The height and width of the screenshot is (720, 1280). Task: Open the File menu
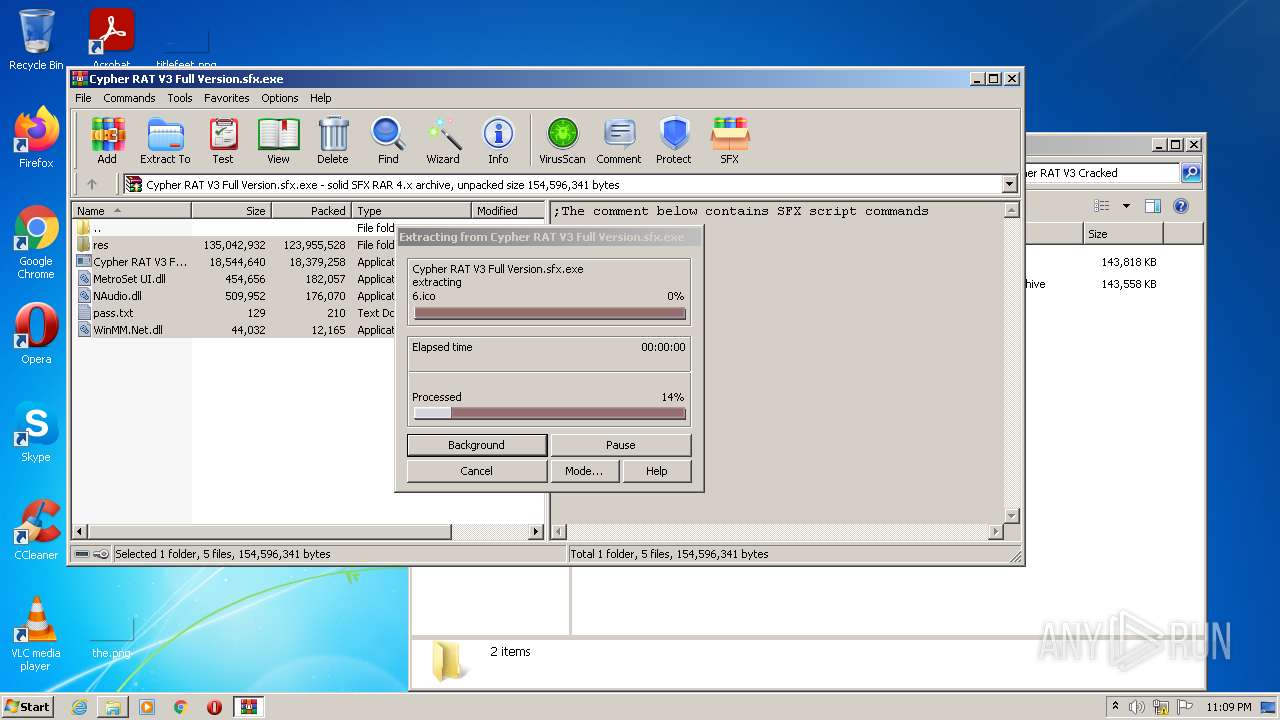coord(83,98)
